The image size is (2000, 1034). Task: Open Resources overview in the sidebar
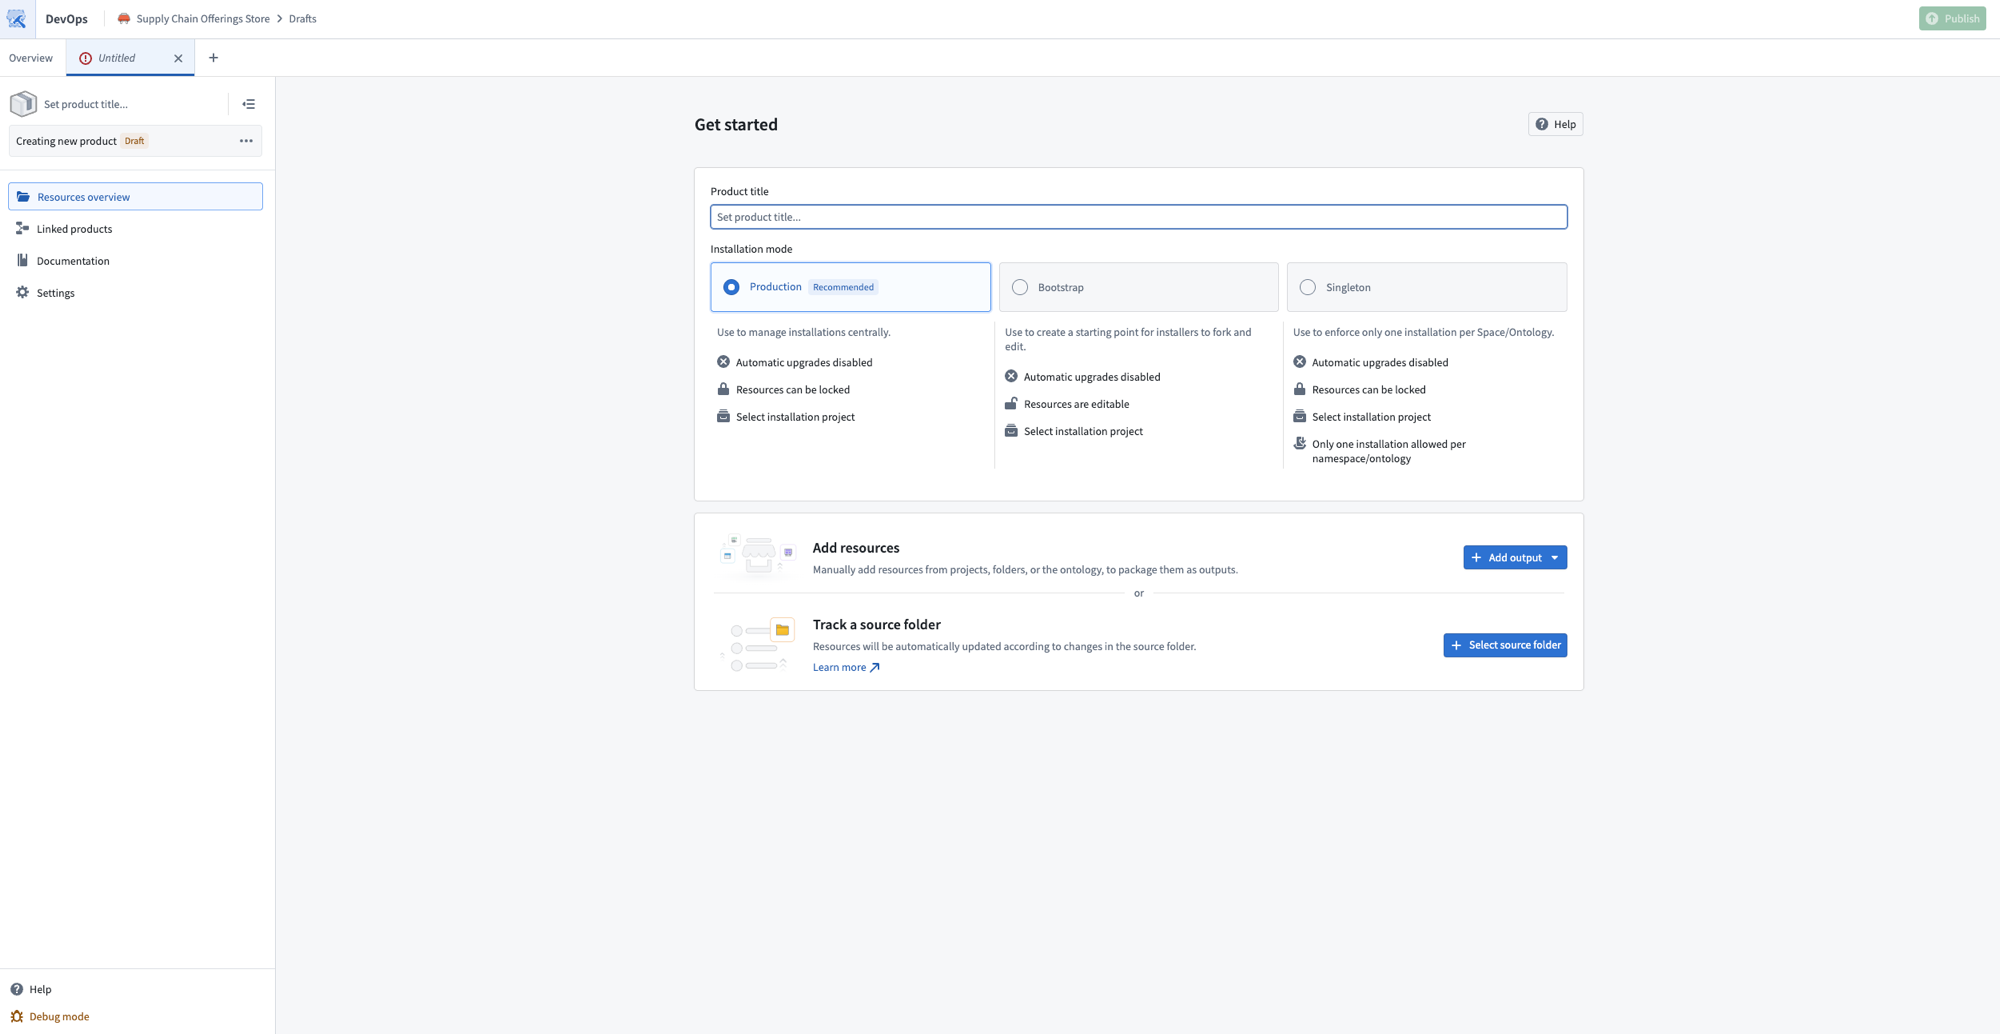(x=135, y=197)
